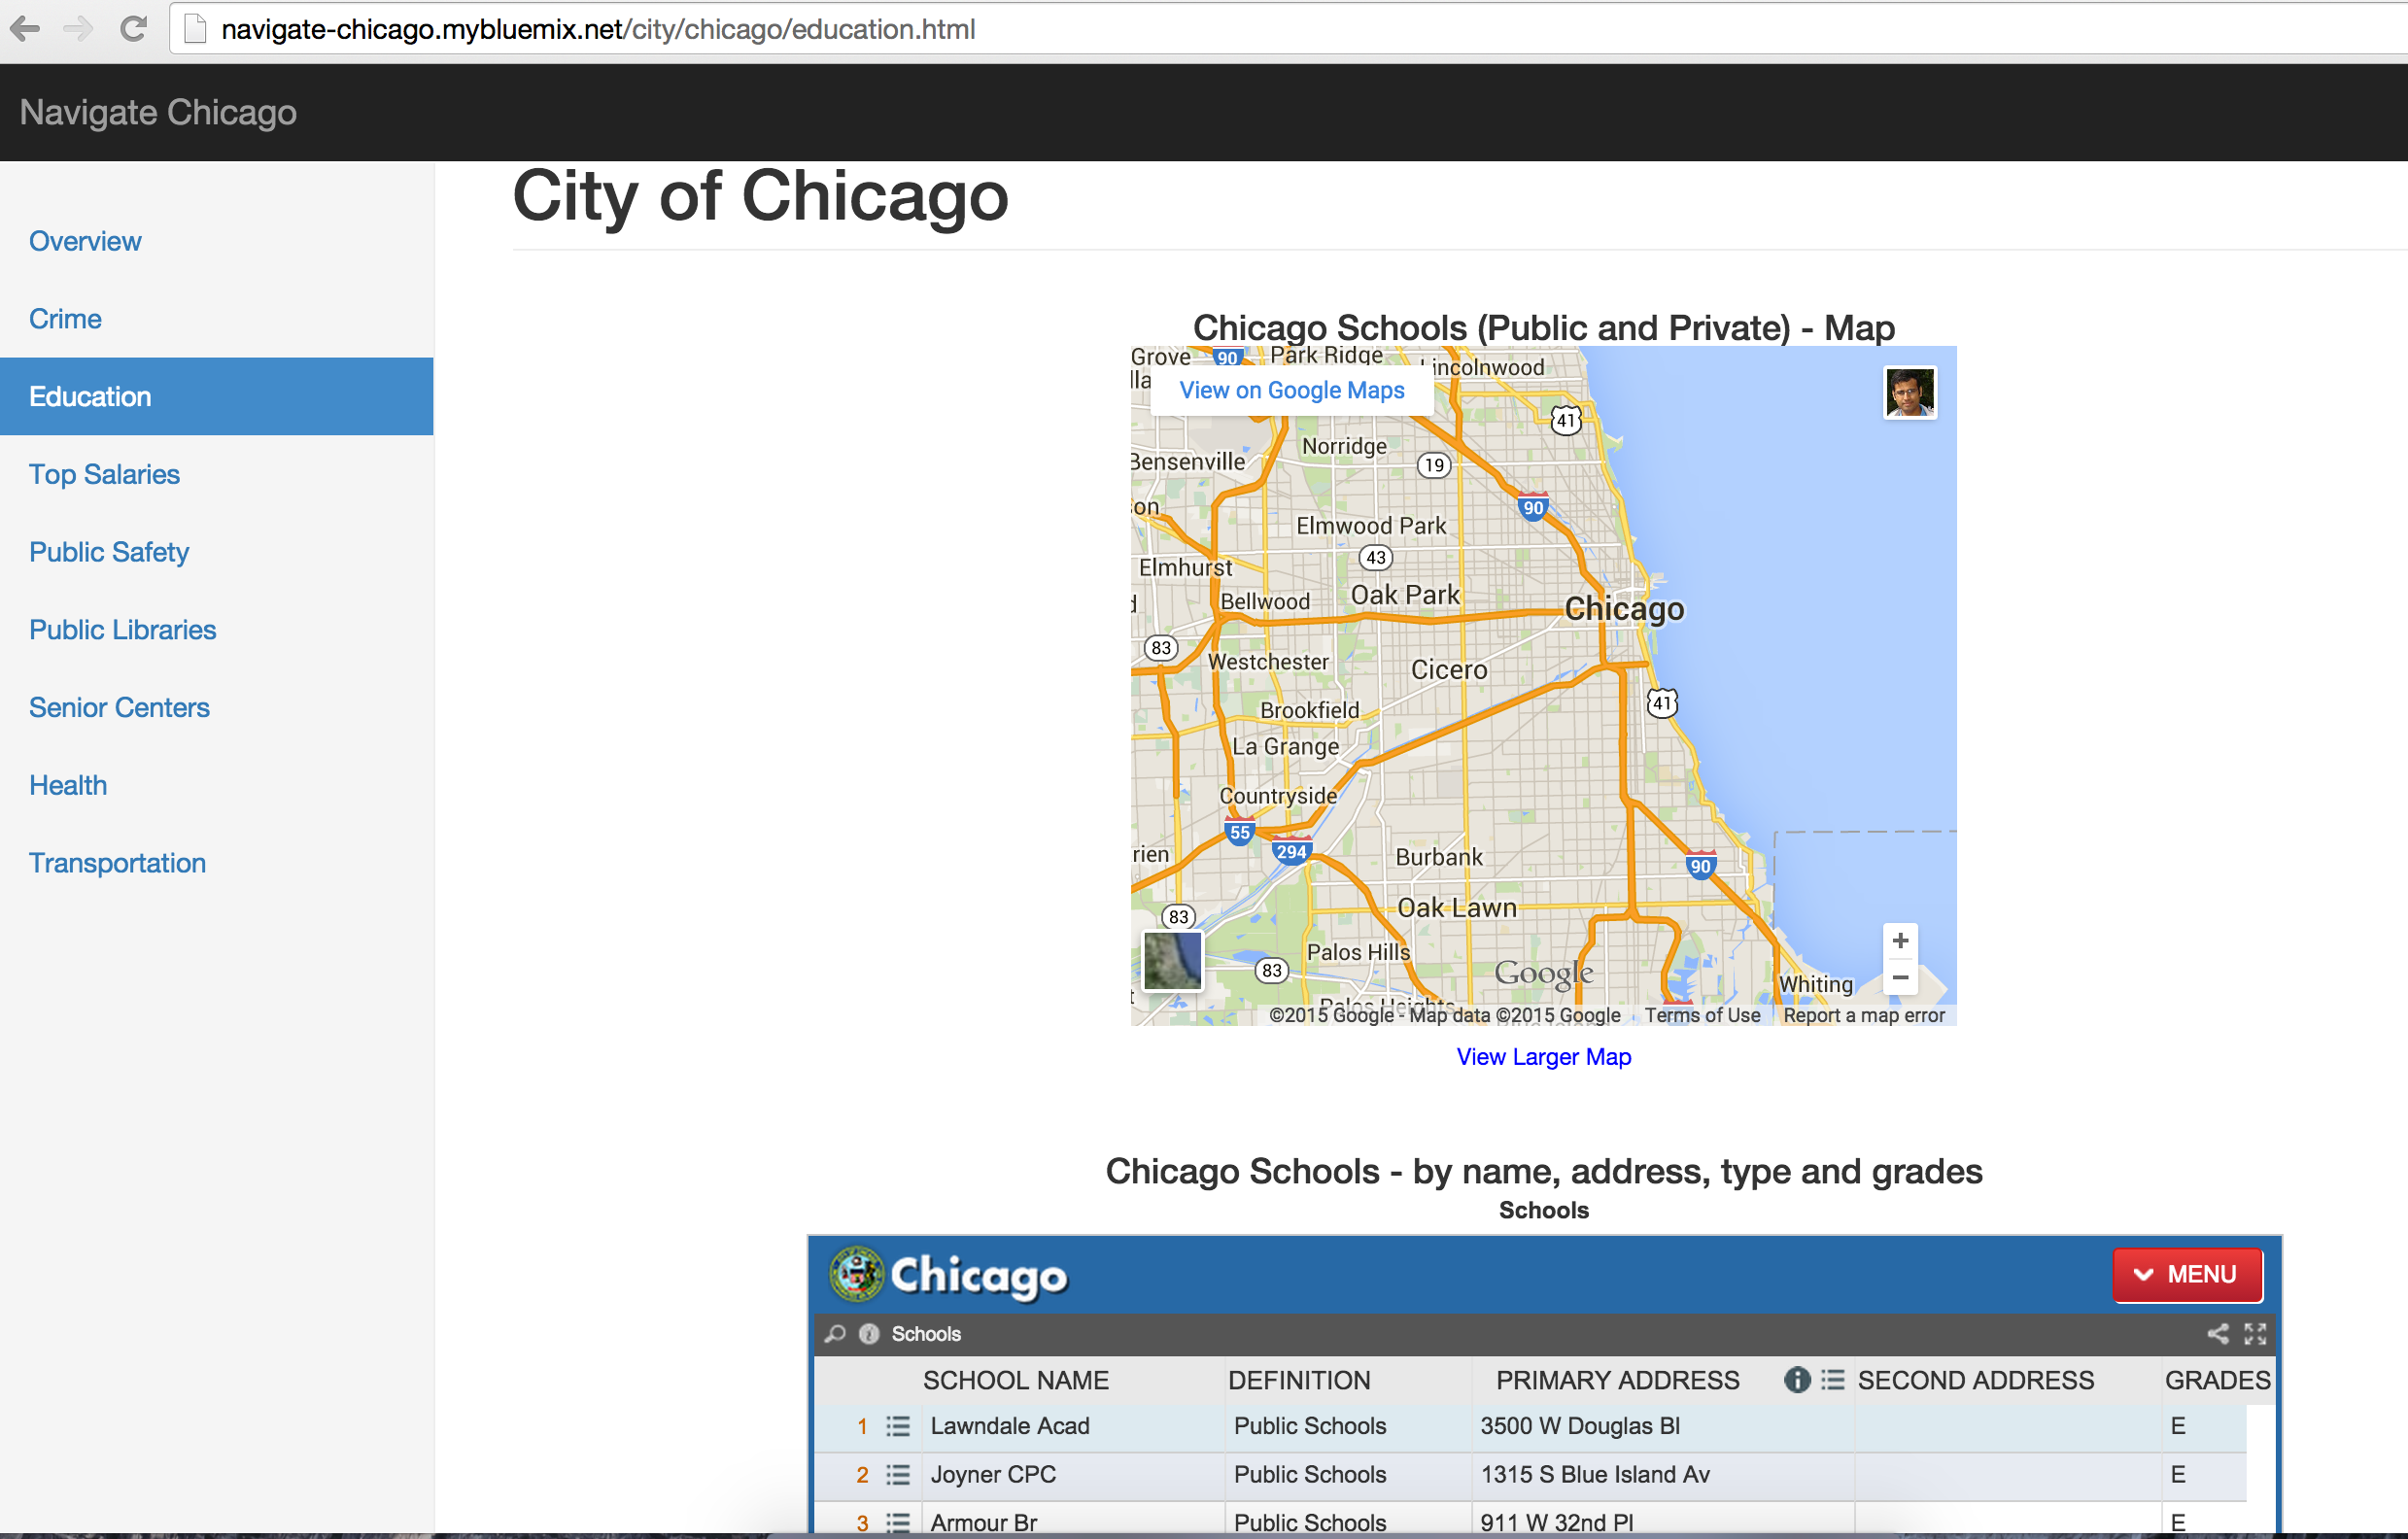Open row menu for Lawndale Acad
Screen dimensions: 2408x1539
[x=898, y=1426]
